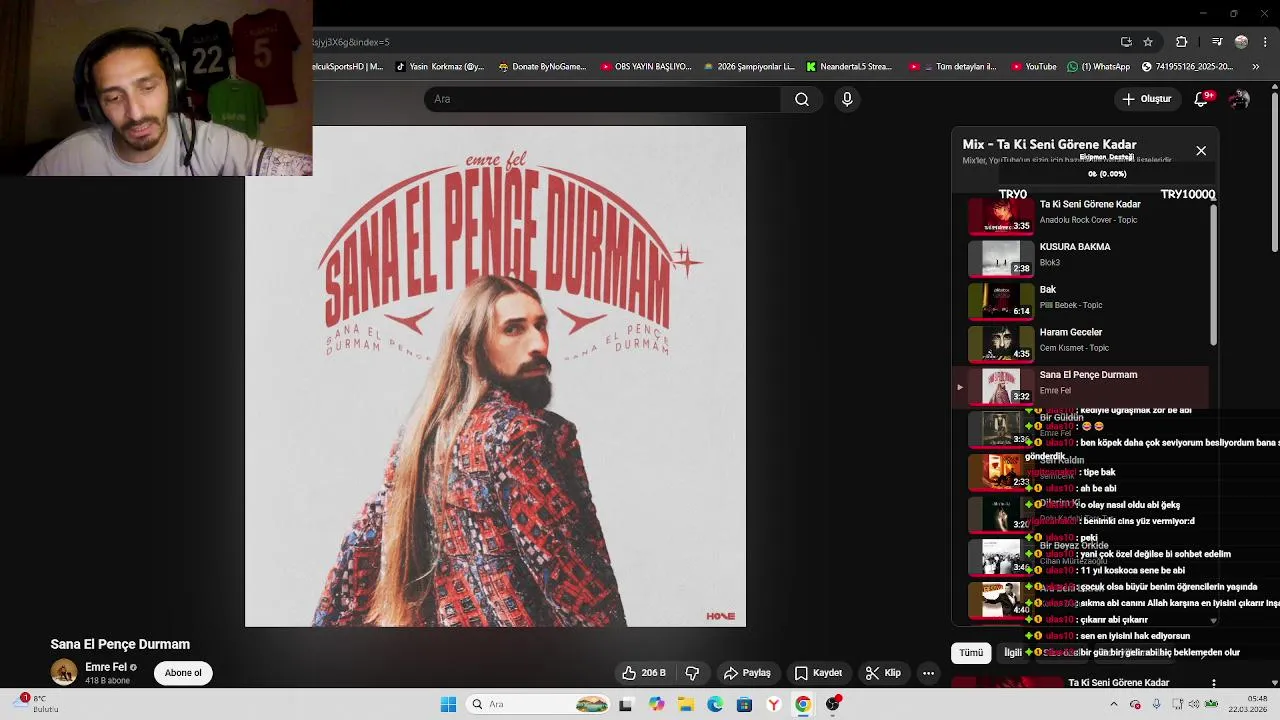Click the video title Sana El Pençe Durmam
Image resolution: width=1280 pixels, height=720 pixels.
[120, 644]
